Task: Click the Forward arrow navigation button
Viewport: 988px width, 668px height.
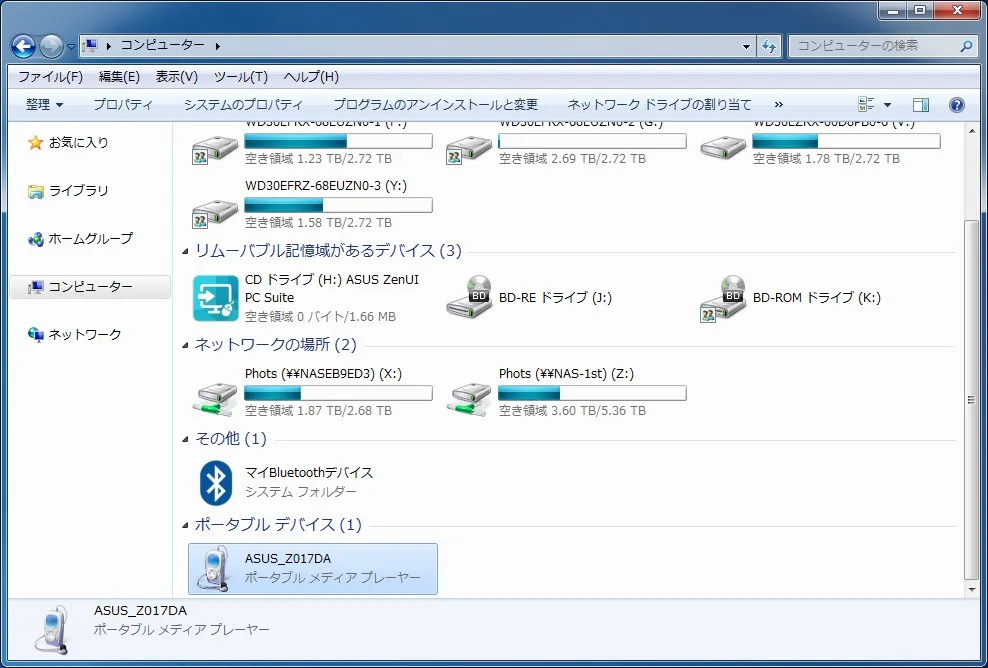Action: [x=50, y=46]
